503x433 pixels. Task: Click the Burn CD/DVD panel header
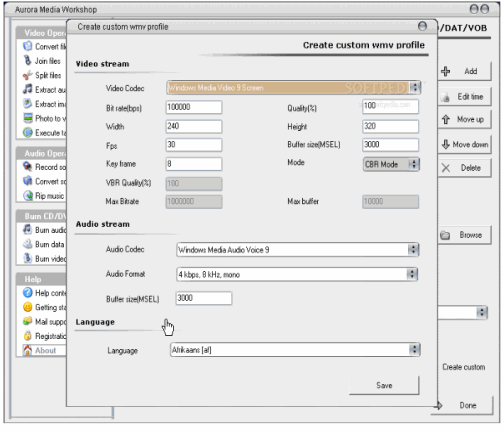pyautogui.click(x=42, y=216)
